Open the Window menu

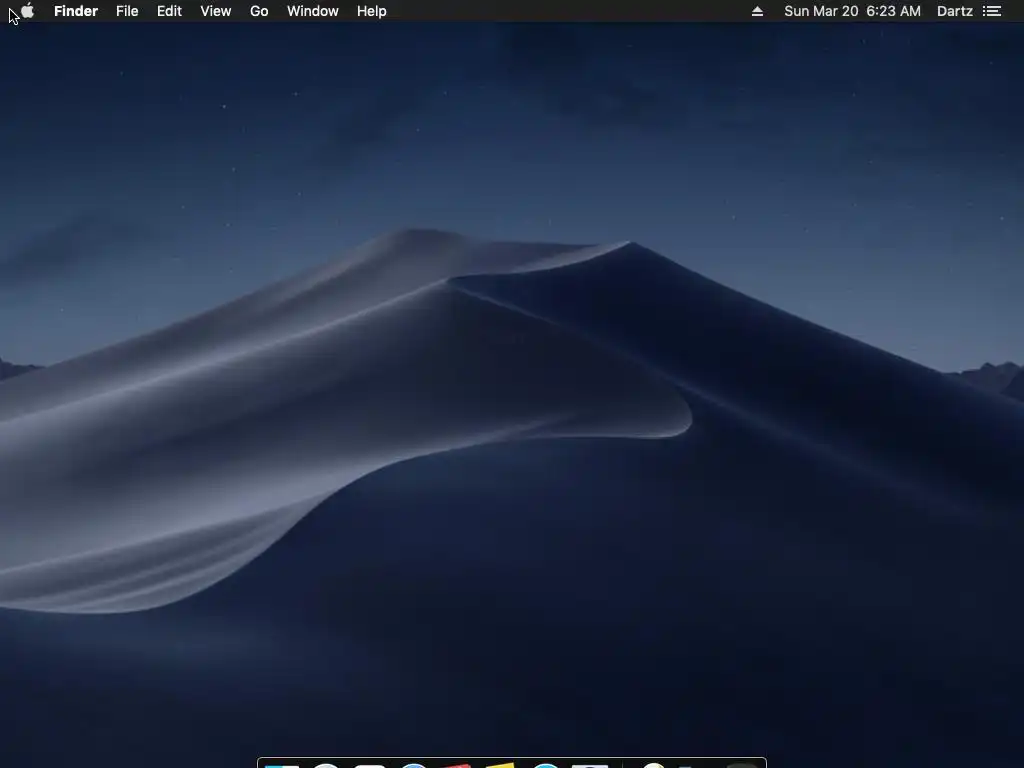[313, 11]
